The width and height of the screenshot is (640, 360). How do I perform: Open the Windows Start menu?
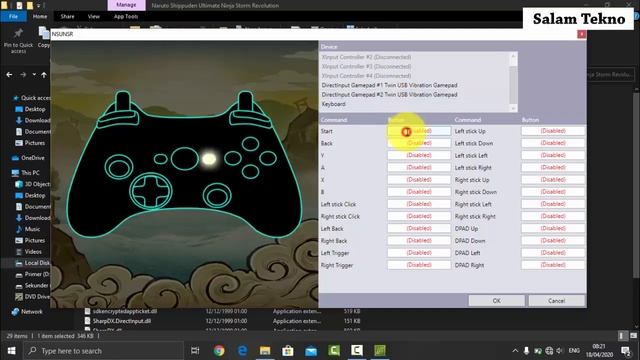pos(11,351)
